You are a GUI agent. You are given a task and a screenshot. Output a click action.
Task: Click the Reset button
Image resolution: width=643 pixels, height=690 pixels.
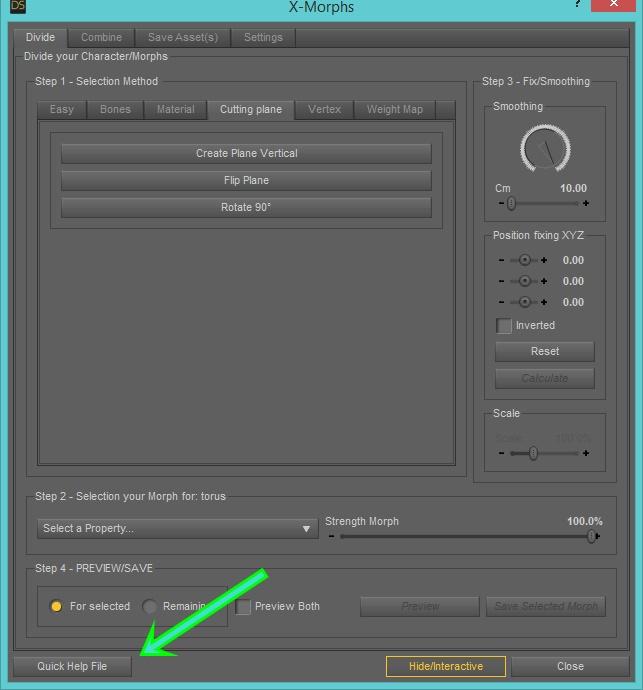(x=545, y=352)
